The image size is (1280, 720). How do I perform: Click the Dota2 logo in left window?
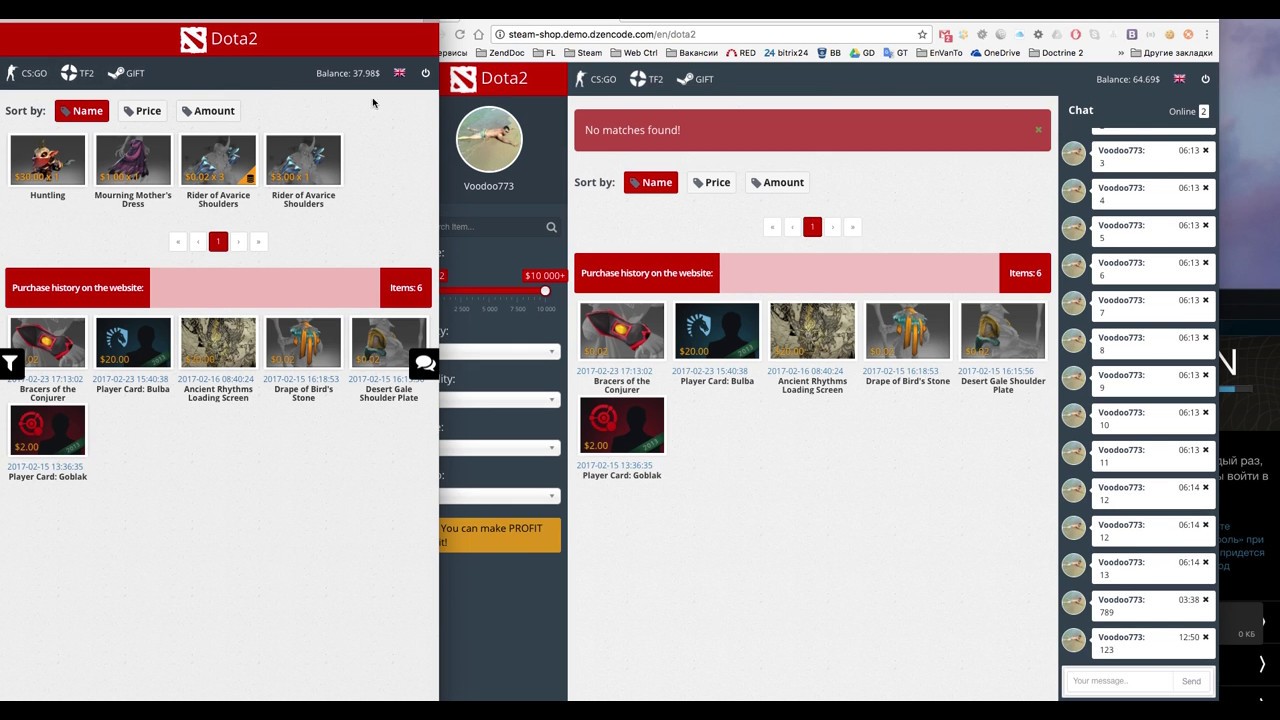(219, 39)
